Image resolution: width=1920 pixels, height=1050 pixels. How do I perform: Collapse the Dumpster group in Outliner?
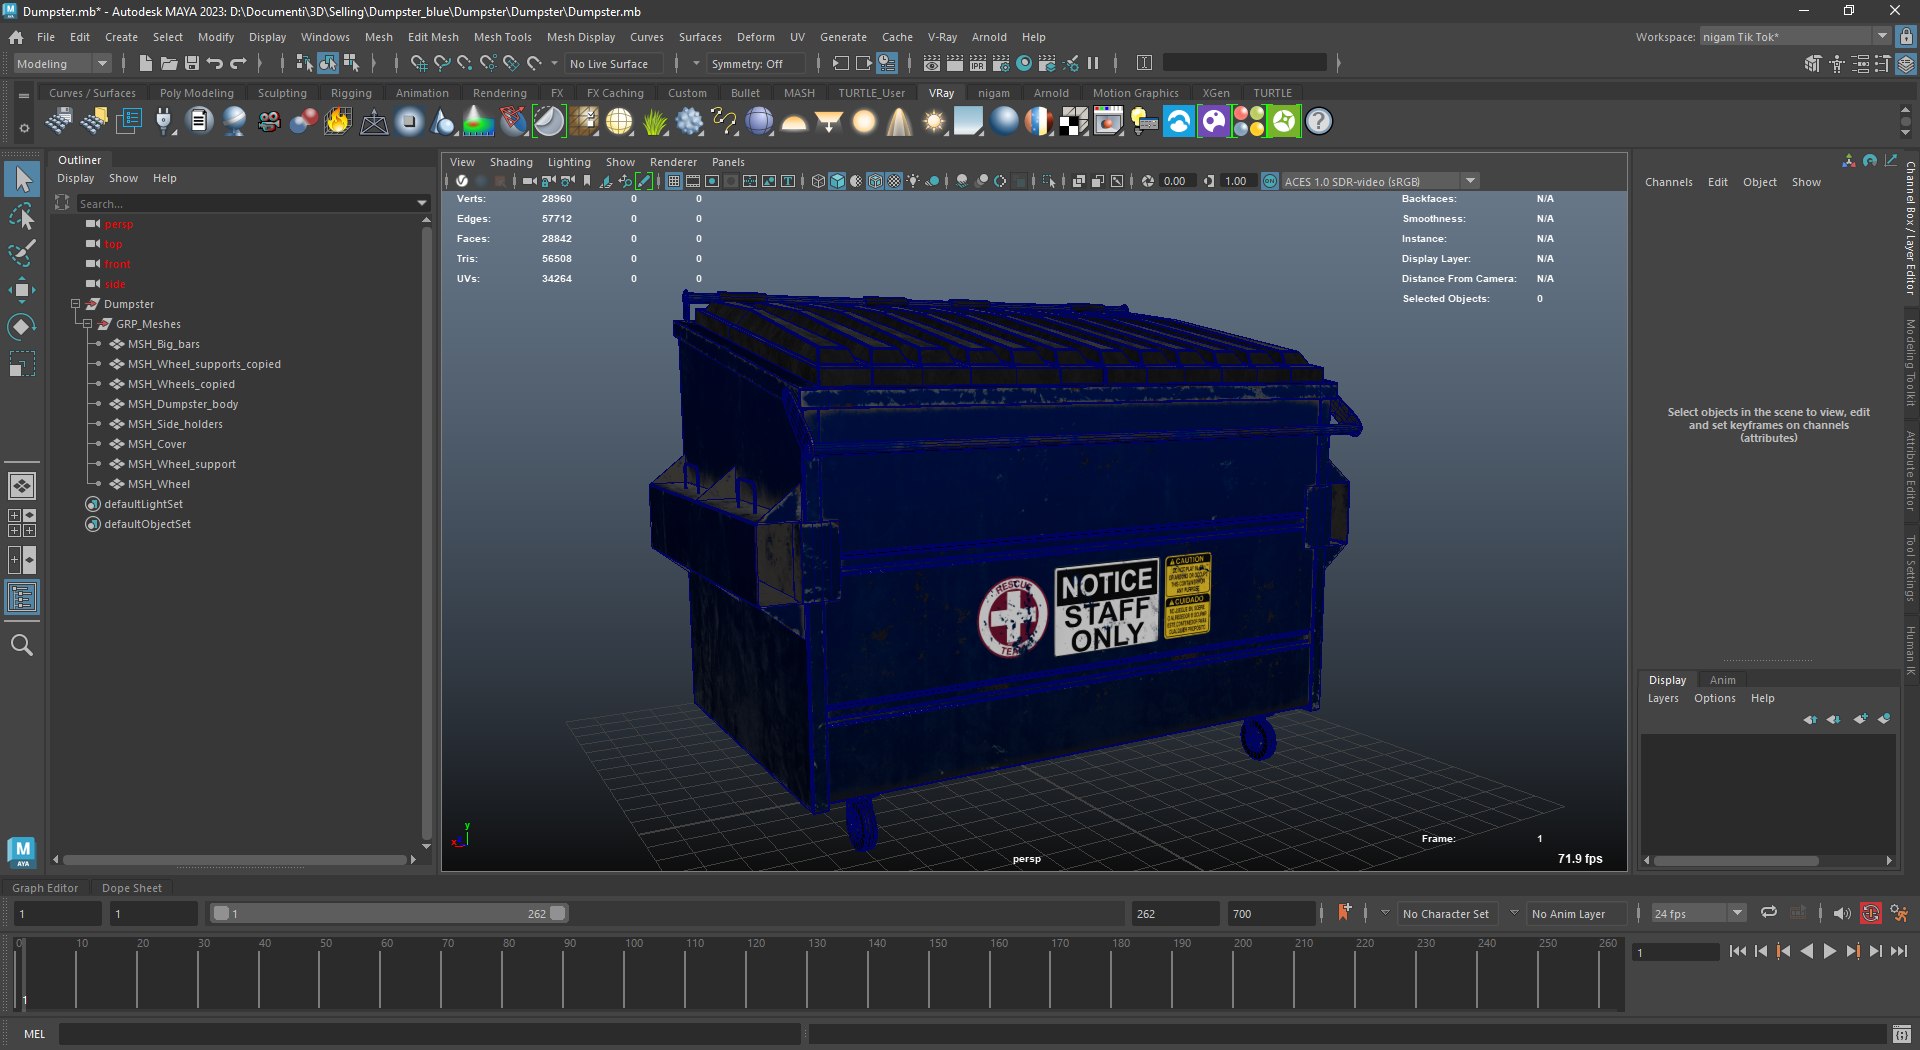click(75, 304)
